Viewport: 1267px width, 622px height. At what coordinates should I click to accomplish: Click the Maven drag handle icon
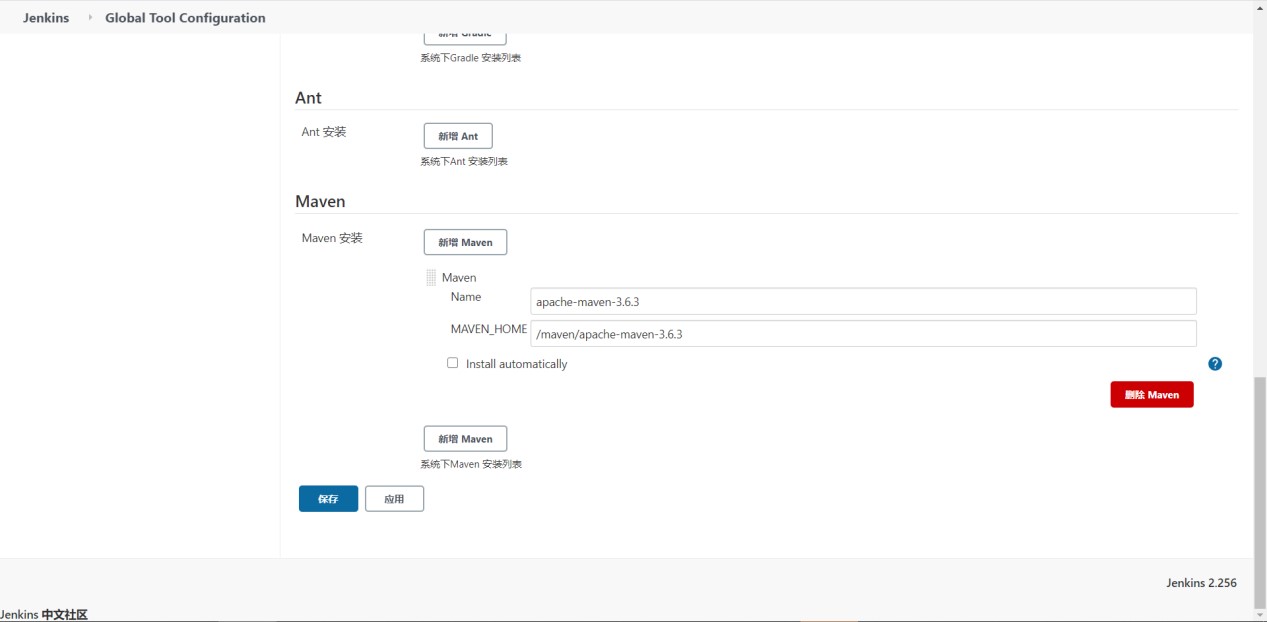pyautogui.click(x=430, y=277)
